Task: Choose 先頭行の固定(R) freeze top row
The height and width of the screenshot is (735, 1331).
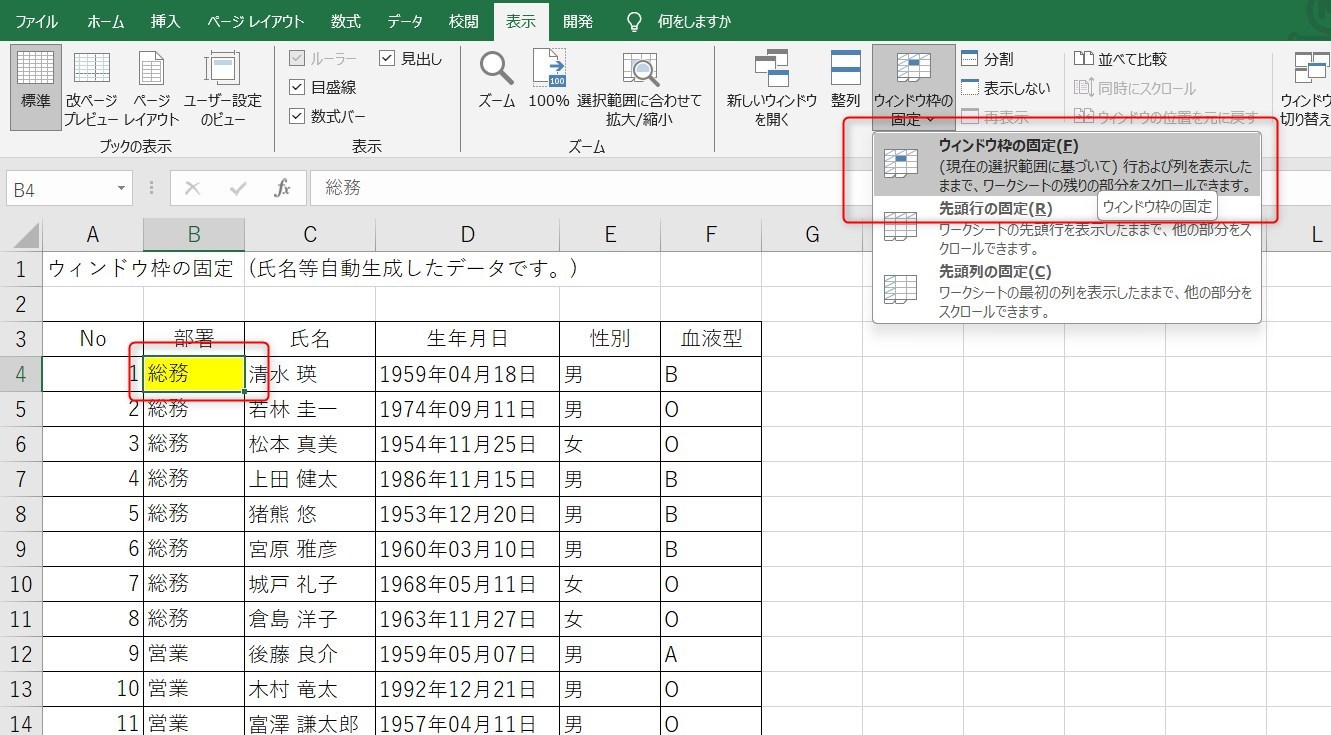Action: 1067,227
